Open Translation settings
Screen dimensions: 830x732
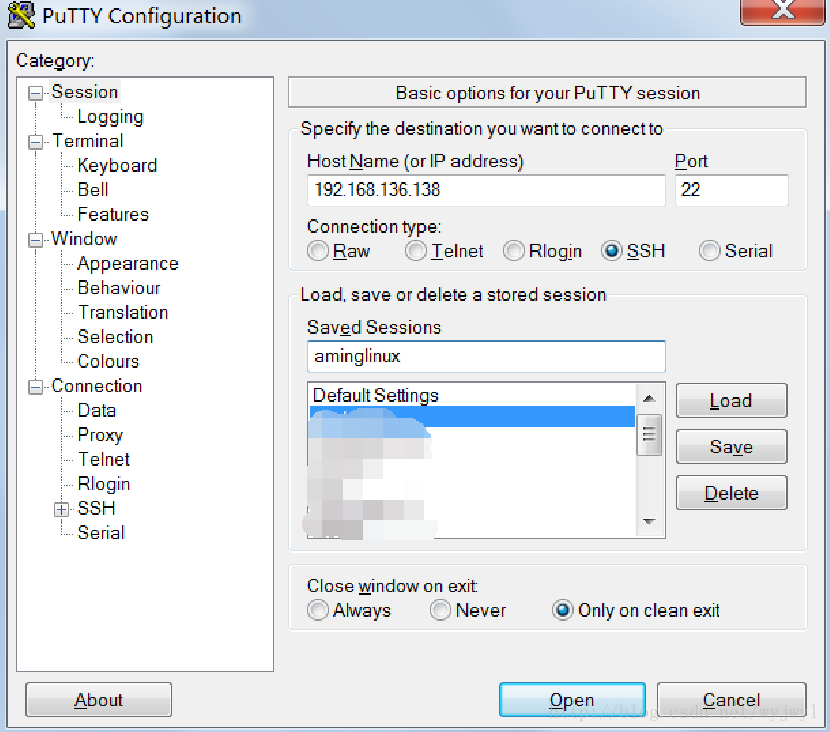tap(123, 312)
